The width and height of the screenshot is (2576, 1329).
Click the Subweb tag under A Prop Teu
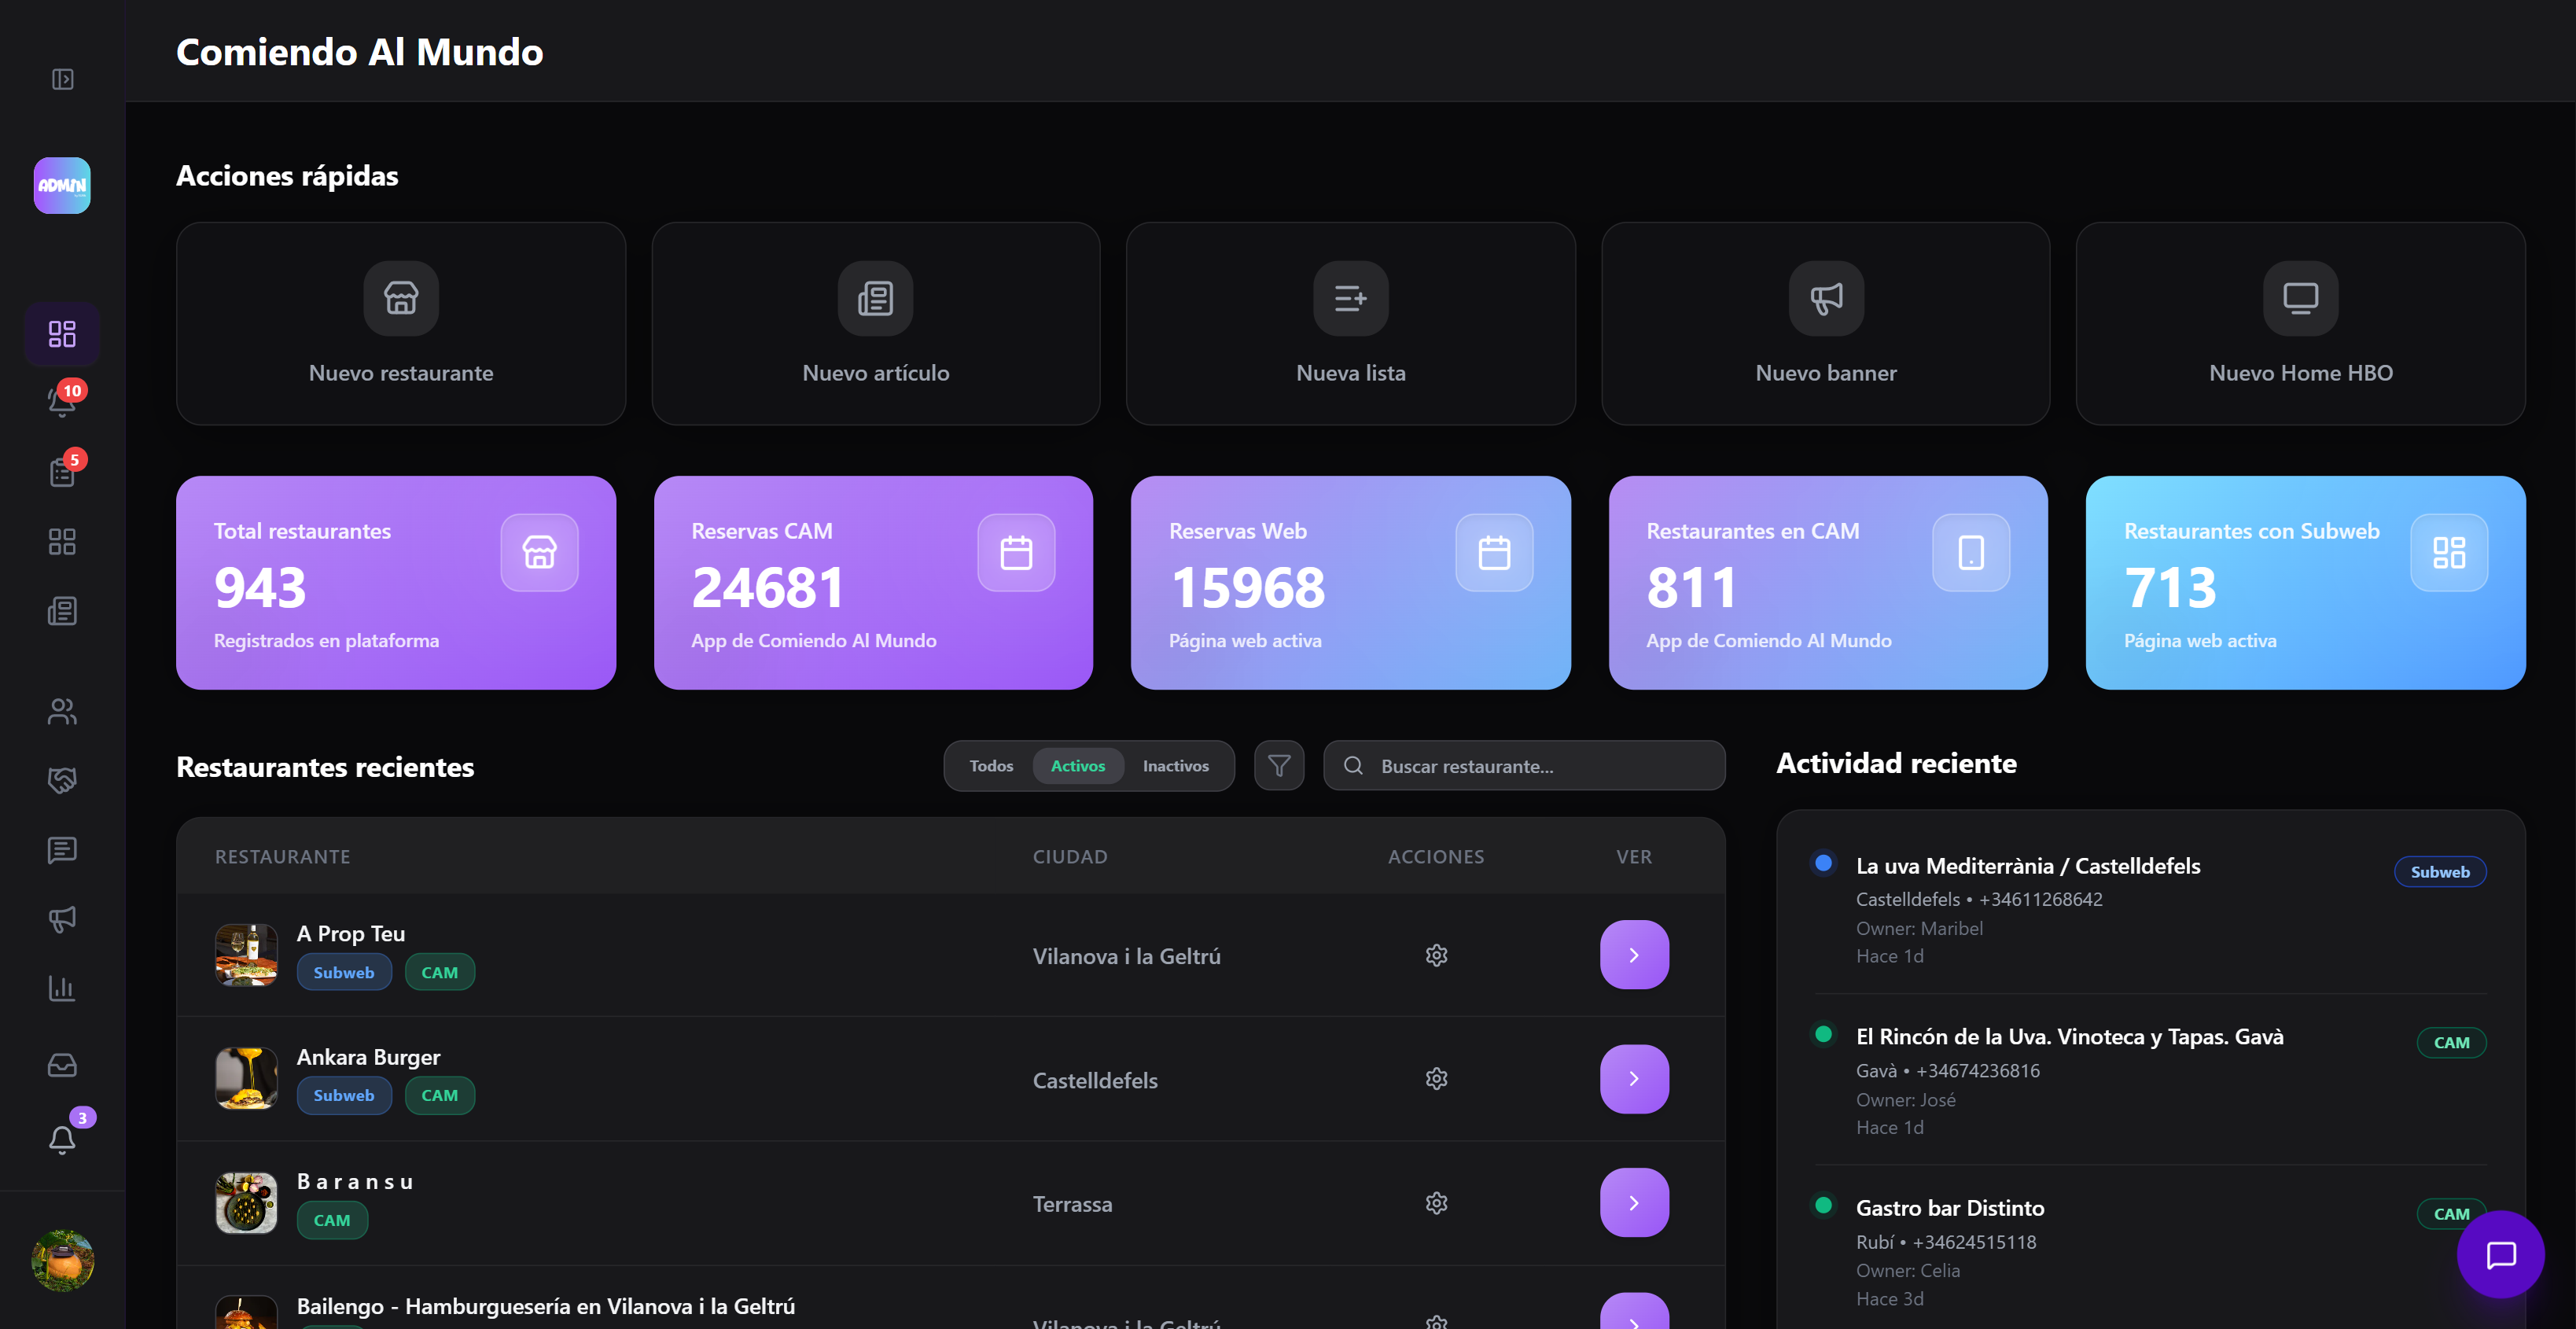click(344, 972)
